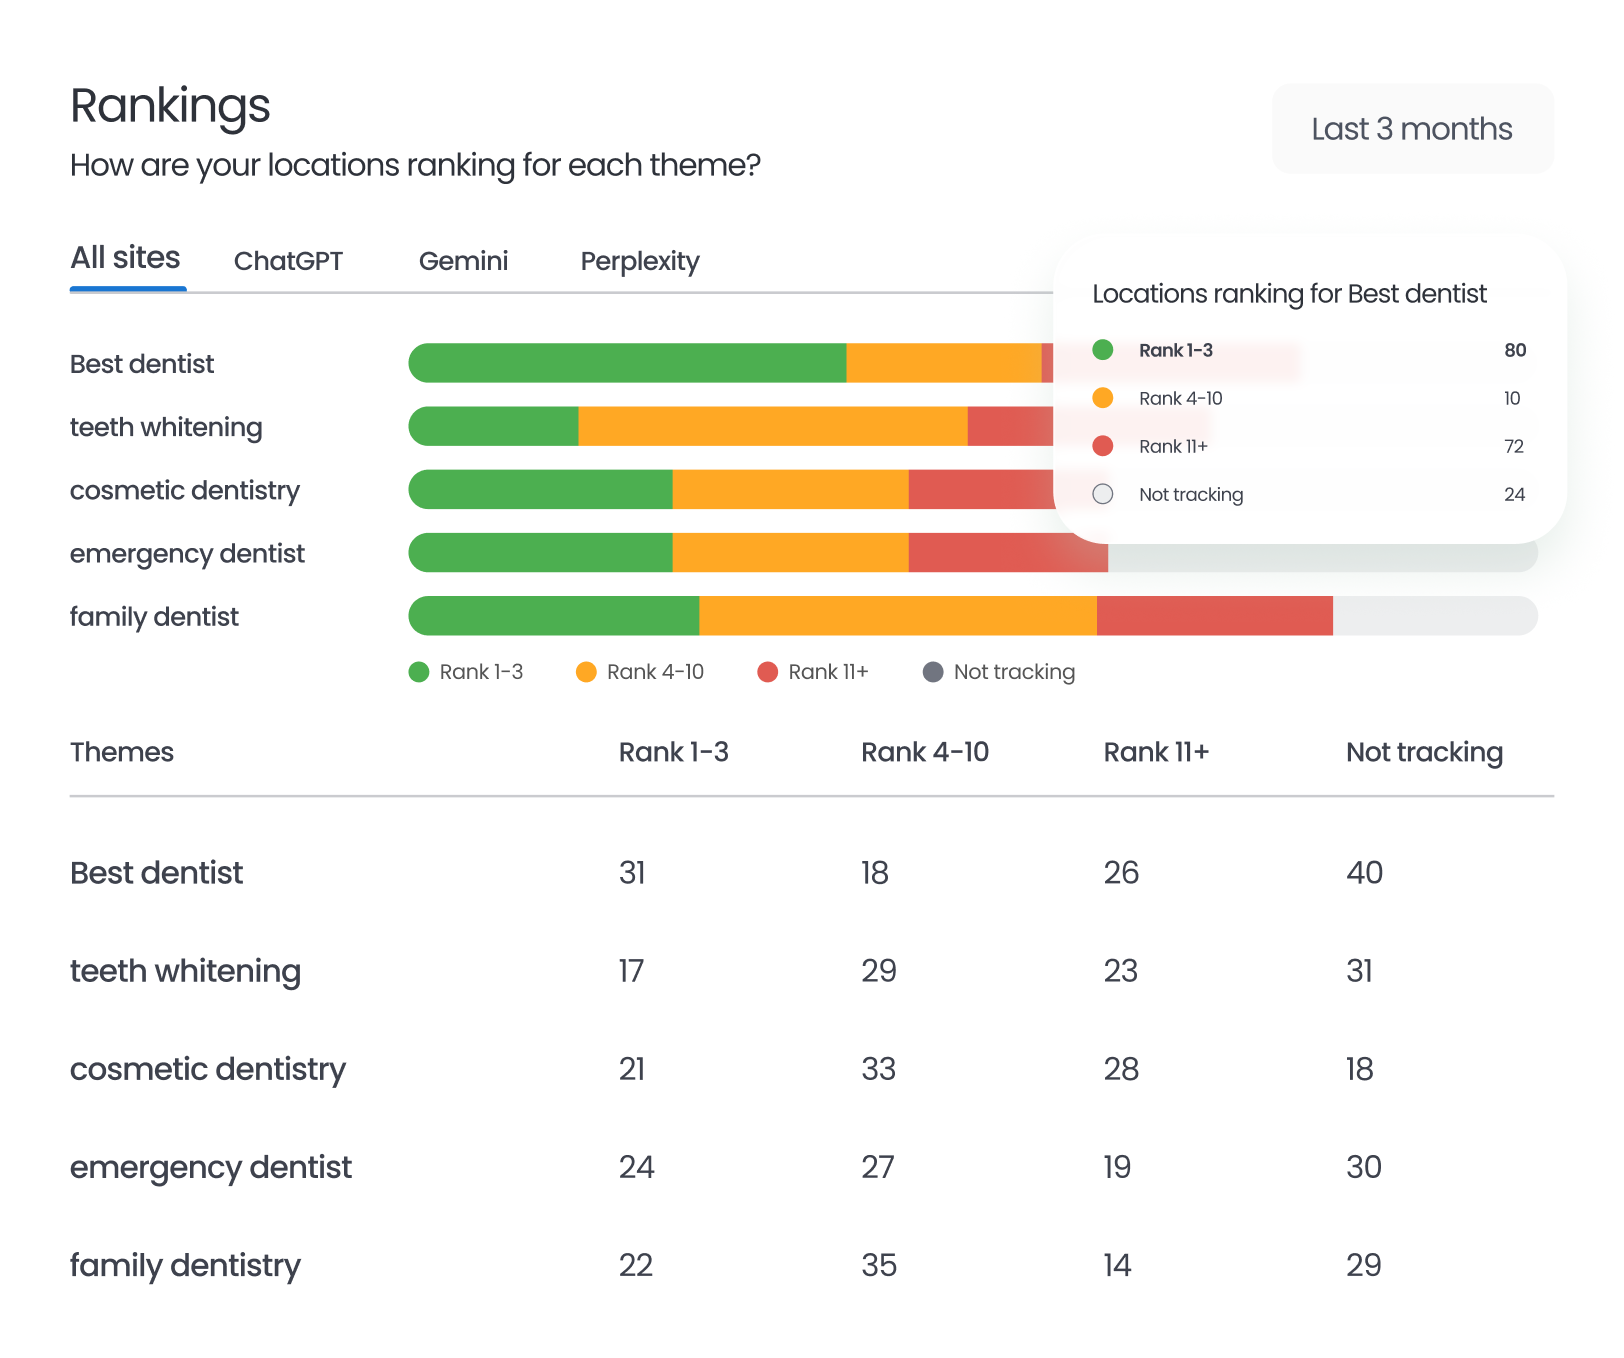Viewport: 1624px width, 1358px height.
Task: Click orange Rank 4-10 dot in tooltip
Action: pos(1103,398)
